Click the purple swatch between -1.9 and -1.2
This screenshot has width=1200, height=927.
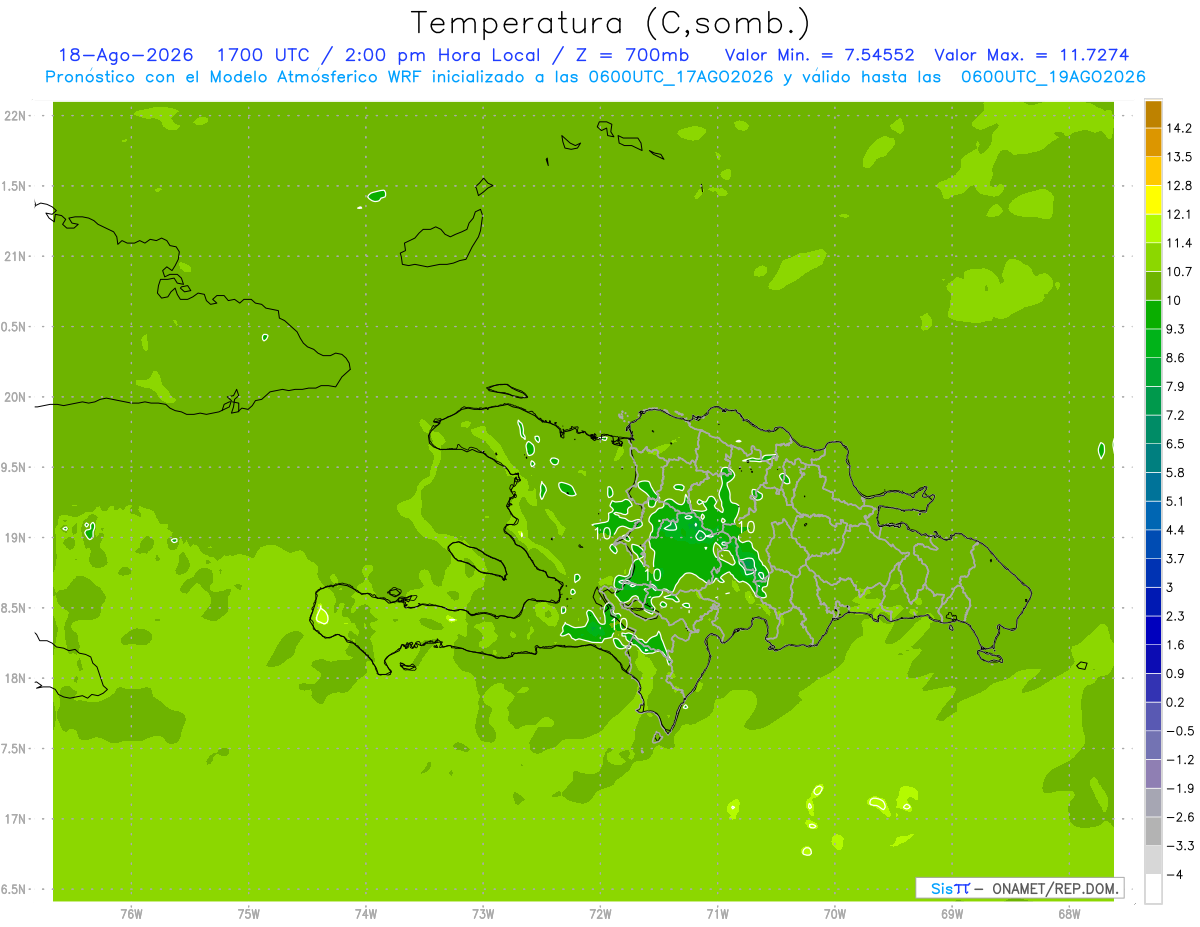click(1153, 774)
